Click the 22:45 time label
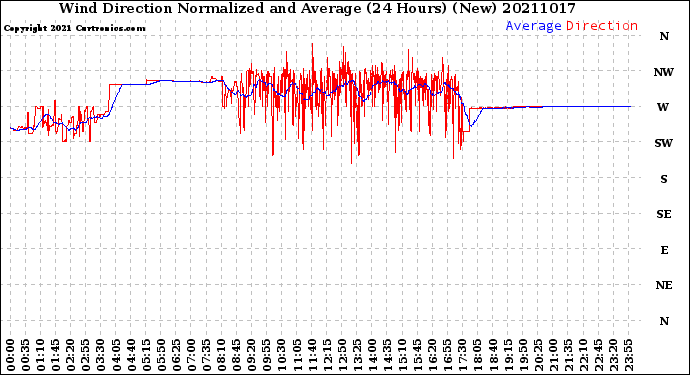Image resolution: width=690 pixels, height=375 pixels. 598,355
